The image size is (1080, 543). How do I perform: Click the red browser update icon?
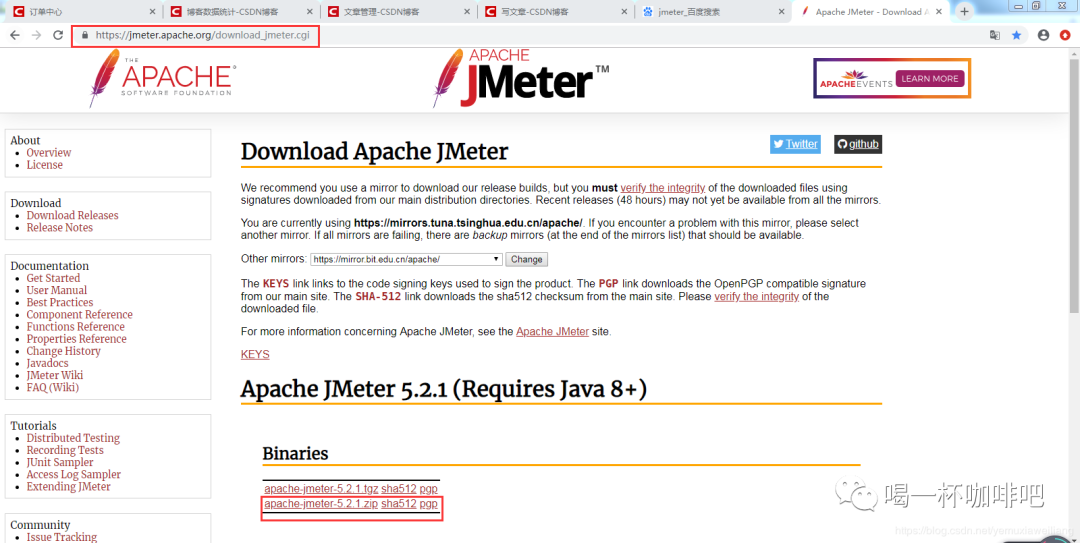(x=1066, y=35)
